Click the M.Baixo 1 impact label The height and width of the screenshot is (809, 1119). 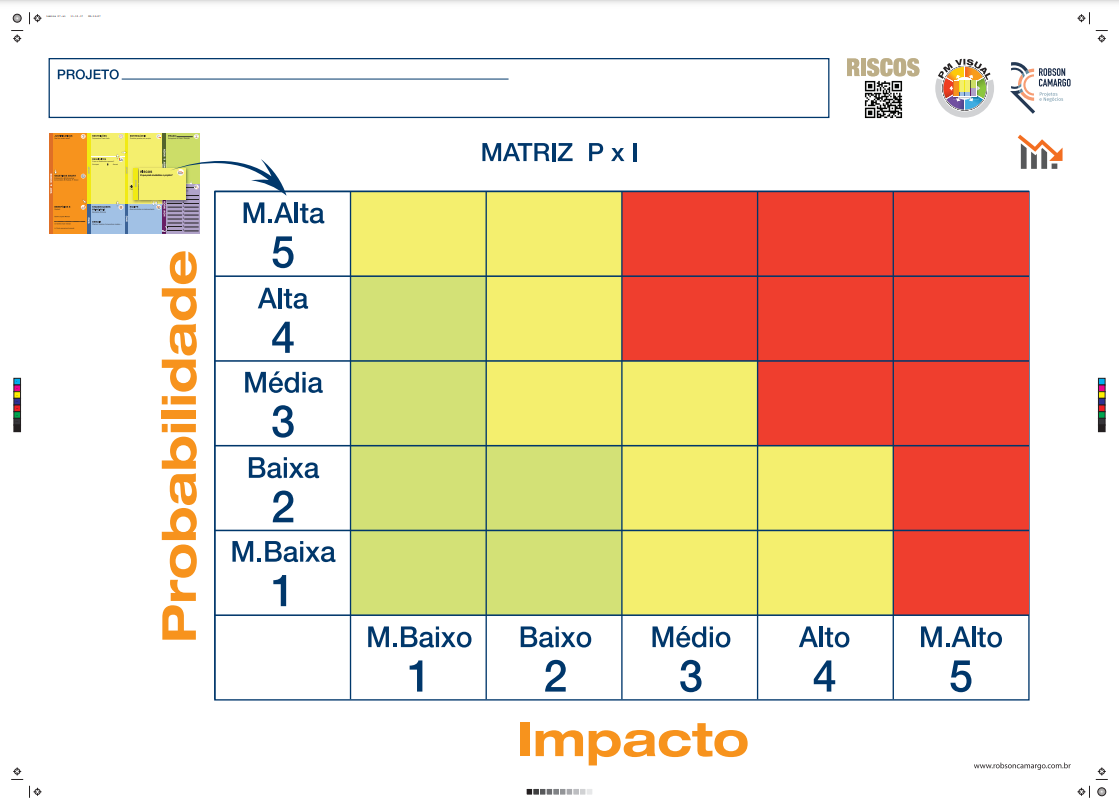(418, 657)
